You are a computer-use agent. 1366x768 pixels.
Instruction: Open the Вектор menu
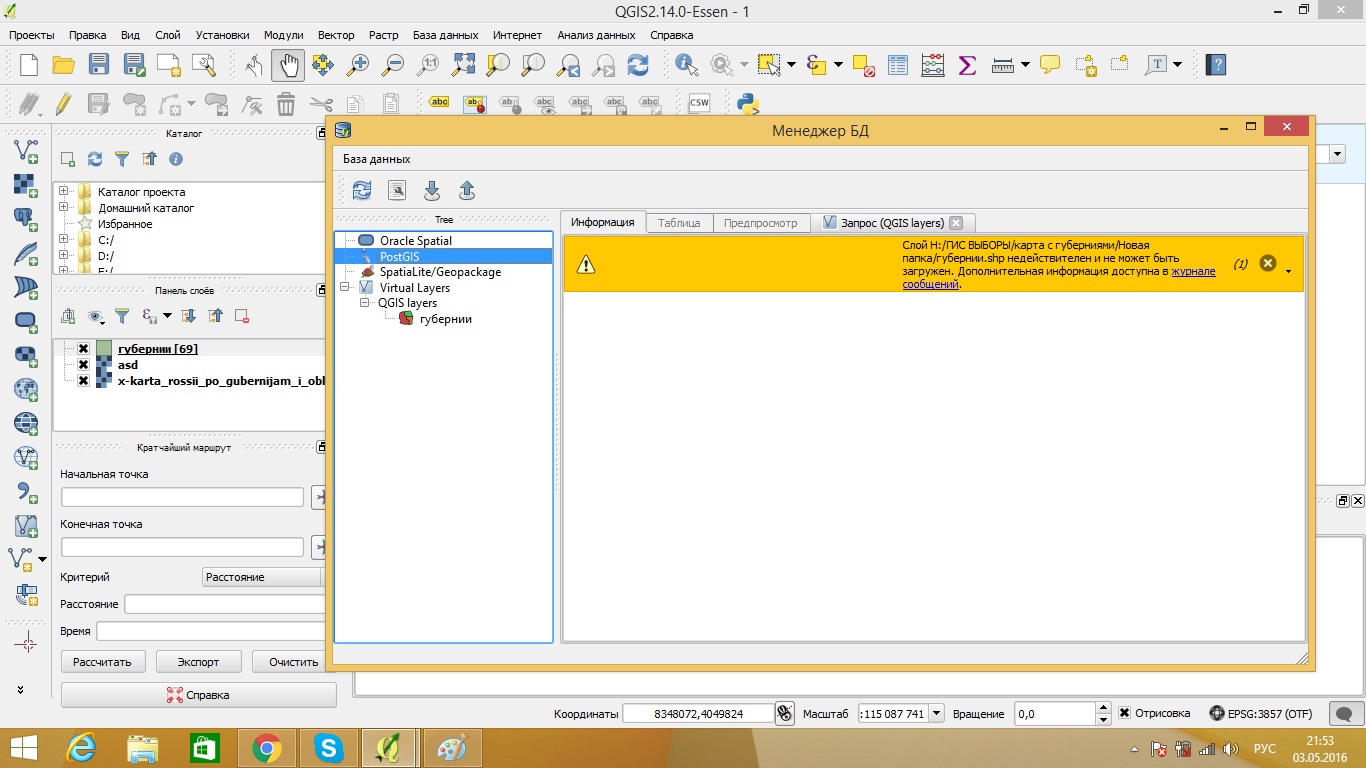(336, 35)
